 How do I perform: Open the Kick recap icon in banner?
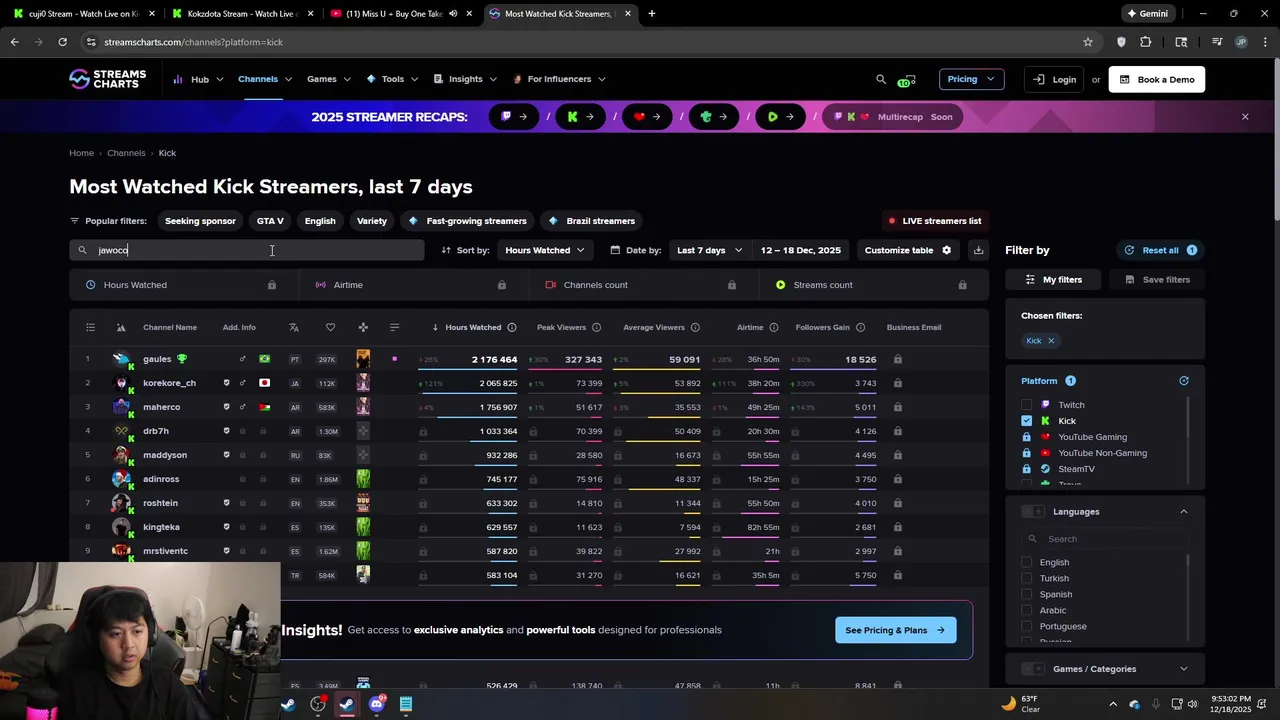click(x=581, y=117)
